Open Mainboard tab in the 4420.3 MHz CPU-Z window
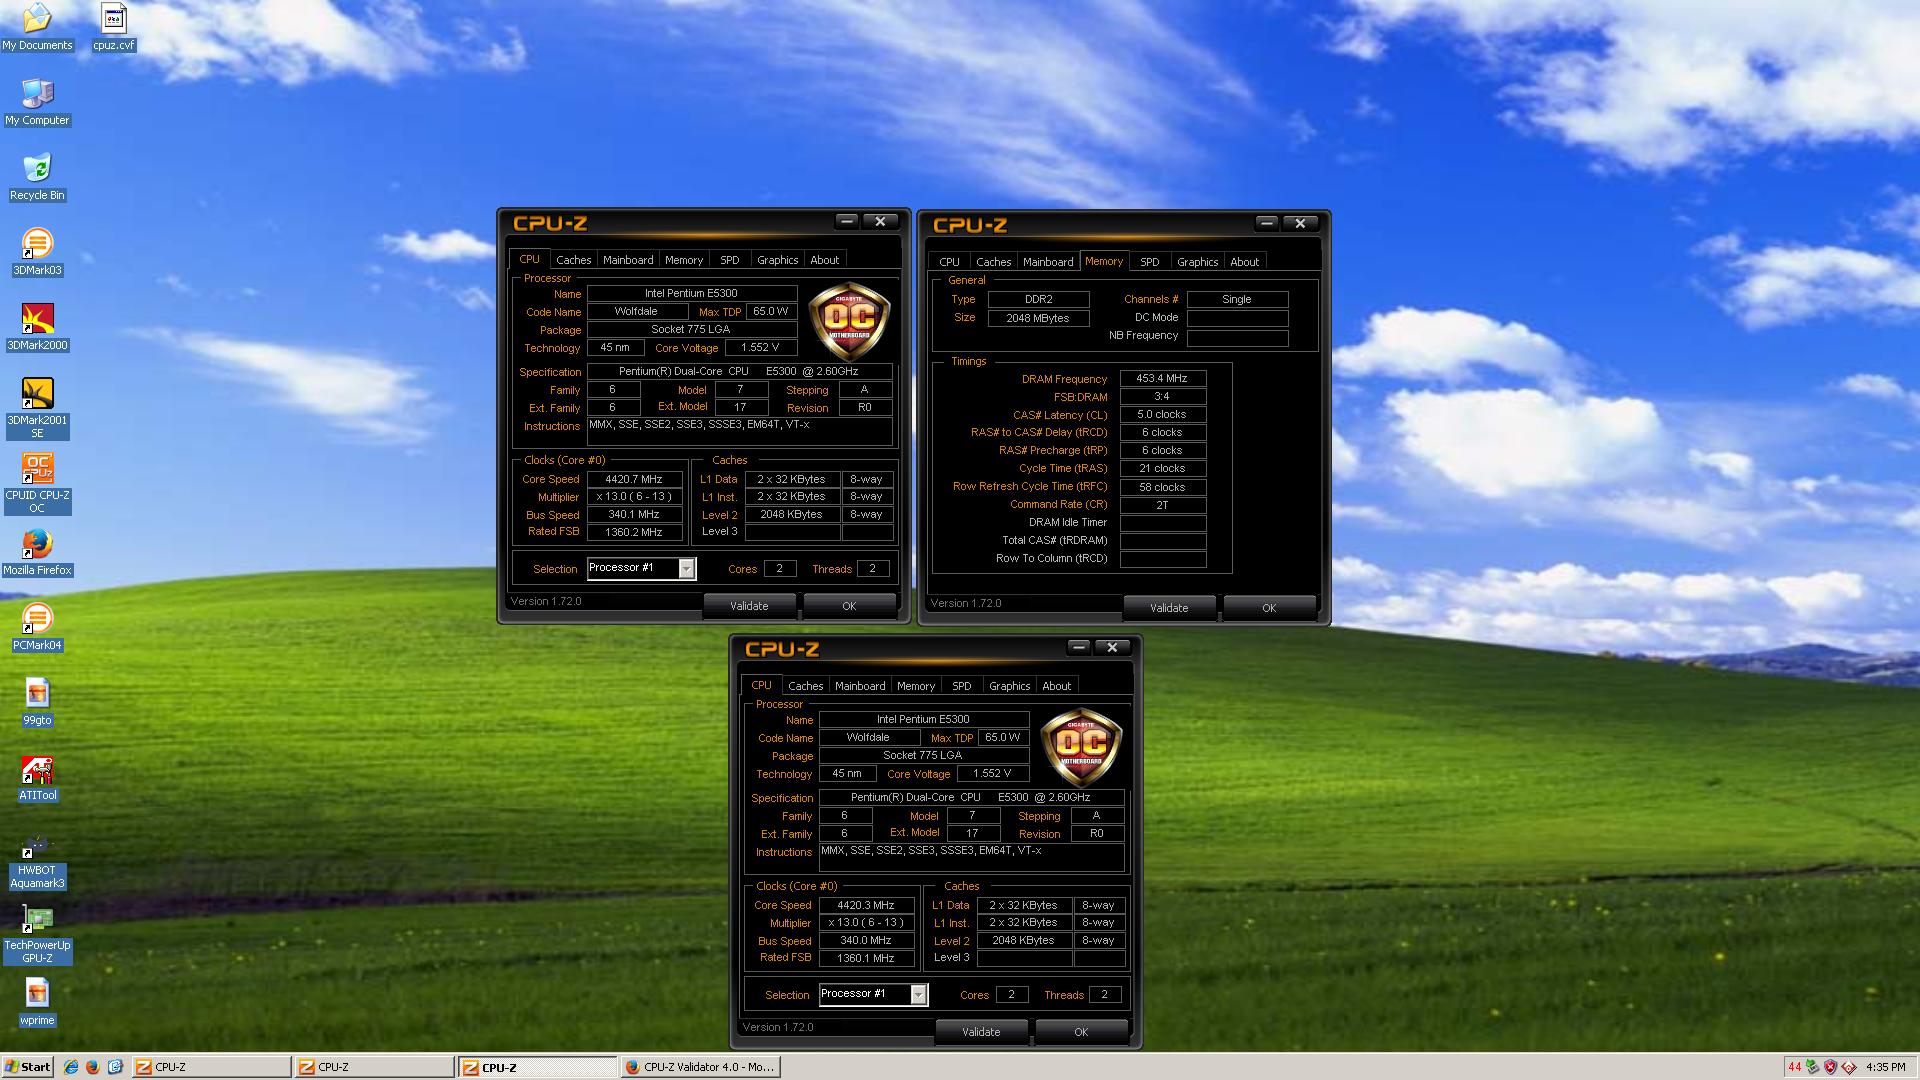Screen dimensions: 1920x1080 pos(860,686)
